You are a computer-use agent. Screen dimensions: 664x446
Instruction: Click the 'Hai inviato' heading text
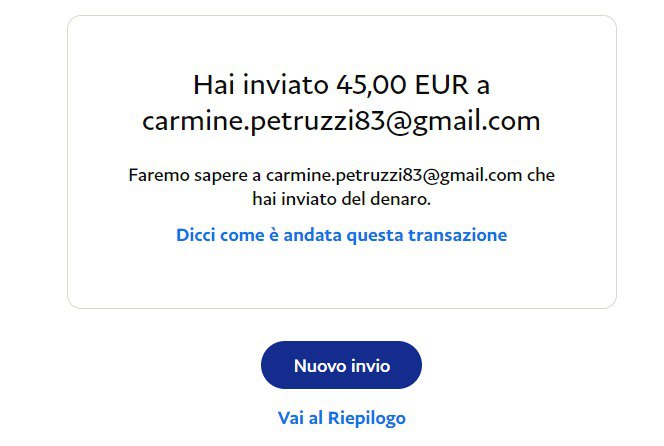click(260, 85)
